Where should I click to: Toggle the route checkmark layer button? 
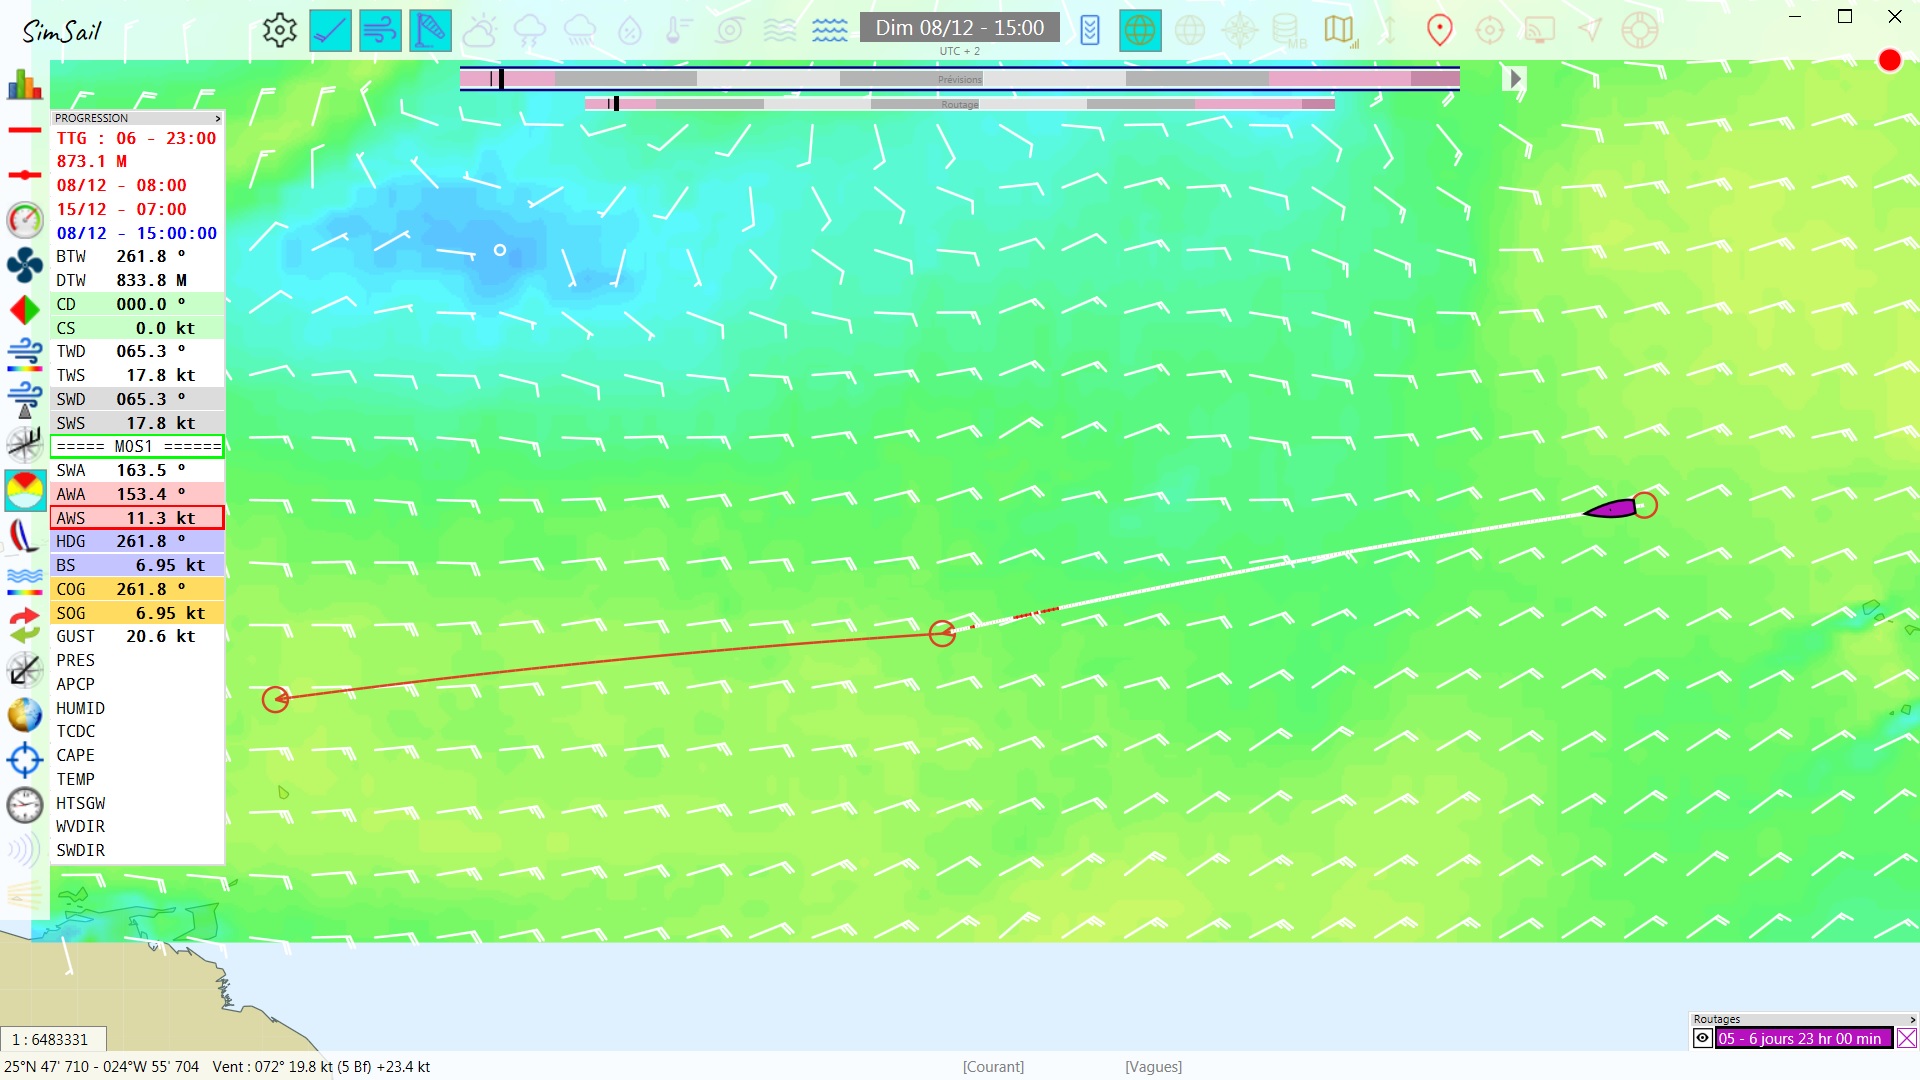330,30
